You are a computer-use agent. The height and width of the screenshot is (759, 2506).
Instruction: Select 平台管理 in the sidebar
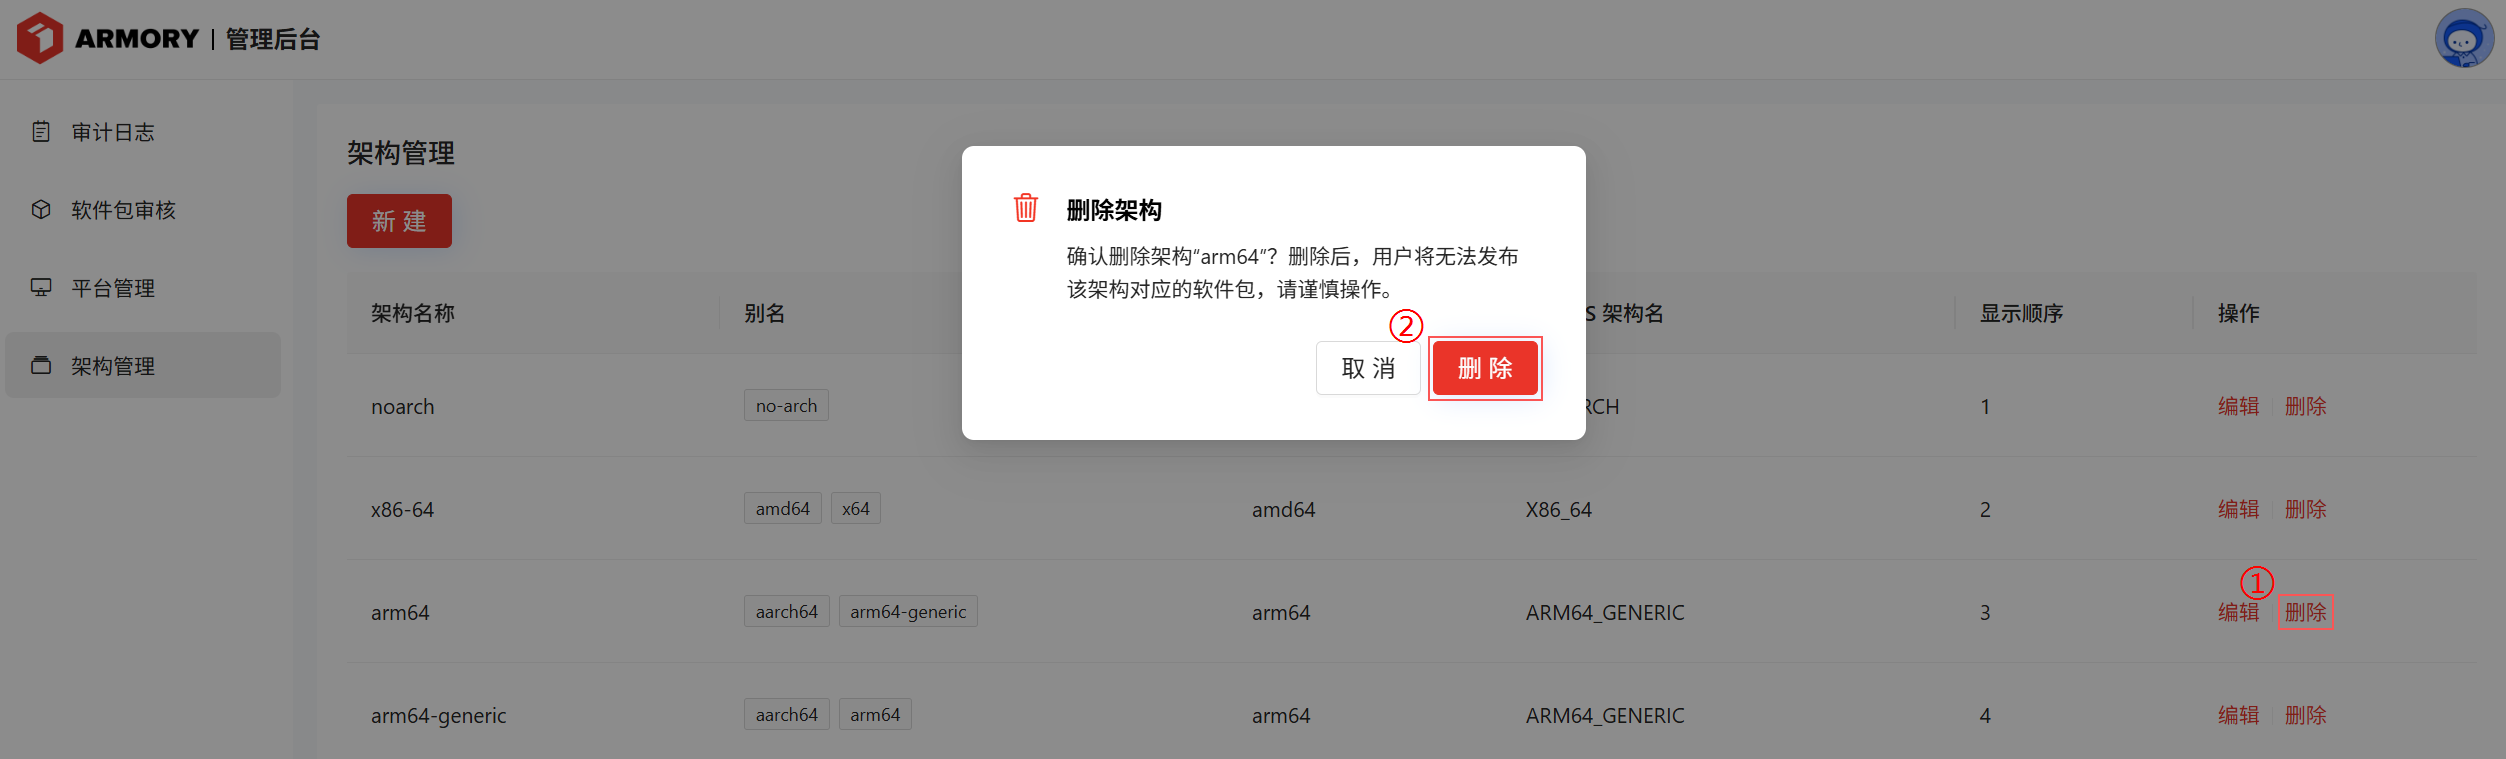coord(112,288)
